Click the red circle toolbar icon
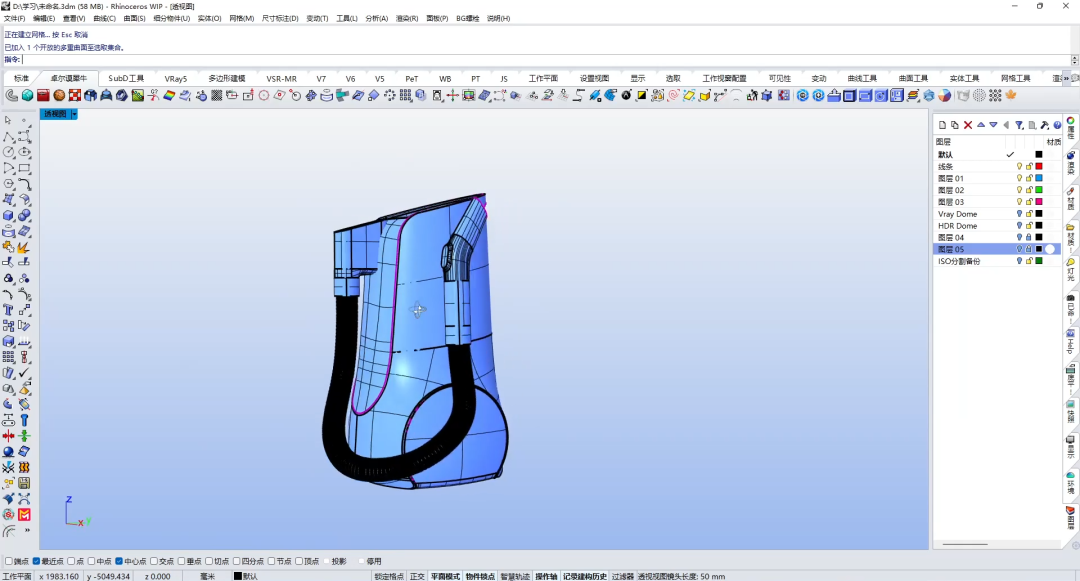The image size is (1080, 581). 264,96
